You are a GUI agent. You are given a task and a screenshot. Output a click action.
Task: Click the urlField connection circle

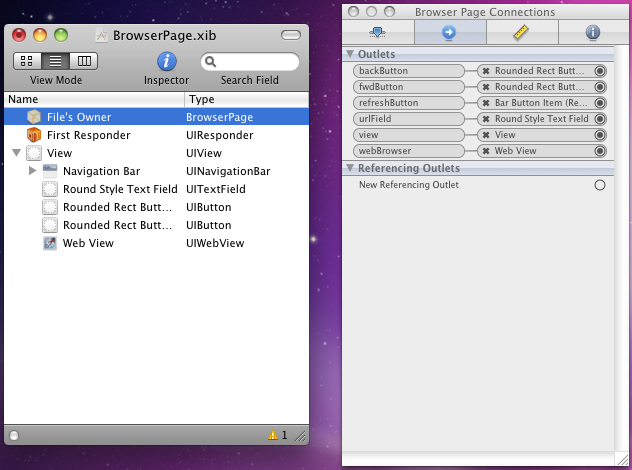[600, 119]
